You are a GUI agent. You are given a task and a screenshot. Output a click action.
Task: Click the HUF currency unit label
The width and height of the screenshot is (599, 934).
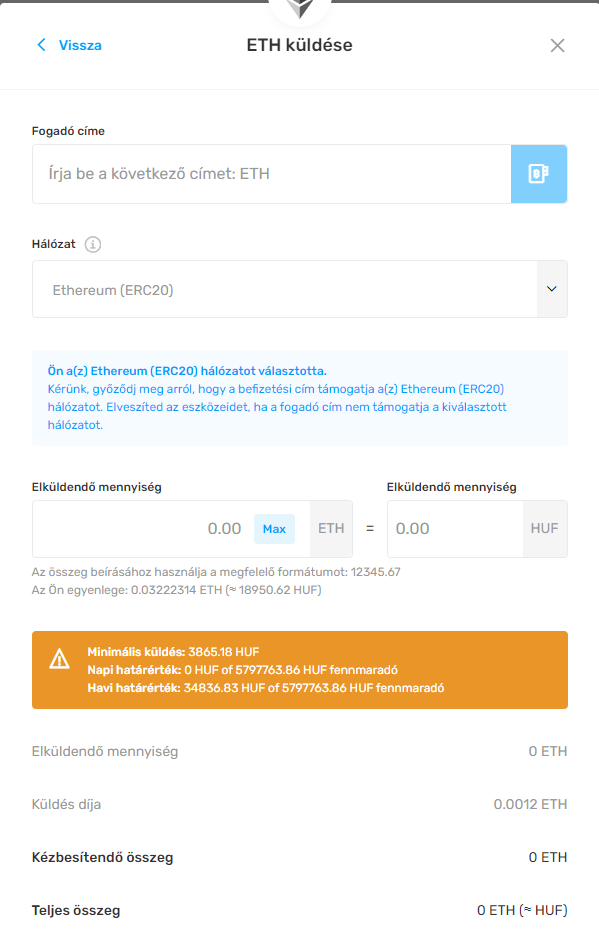click(x=545, y=529)
